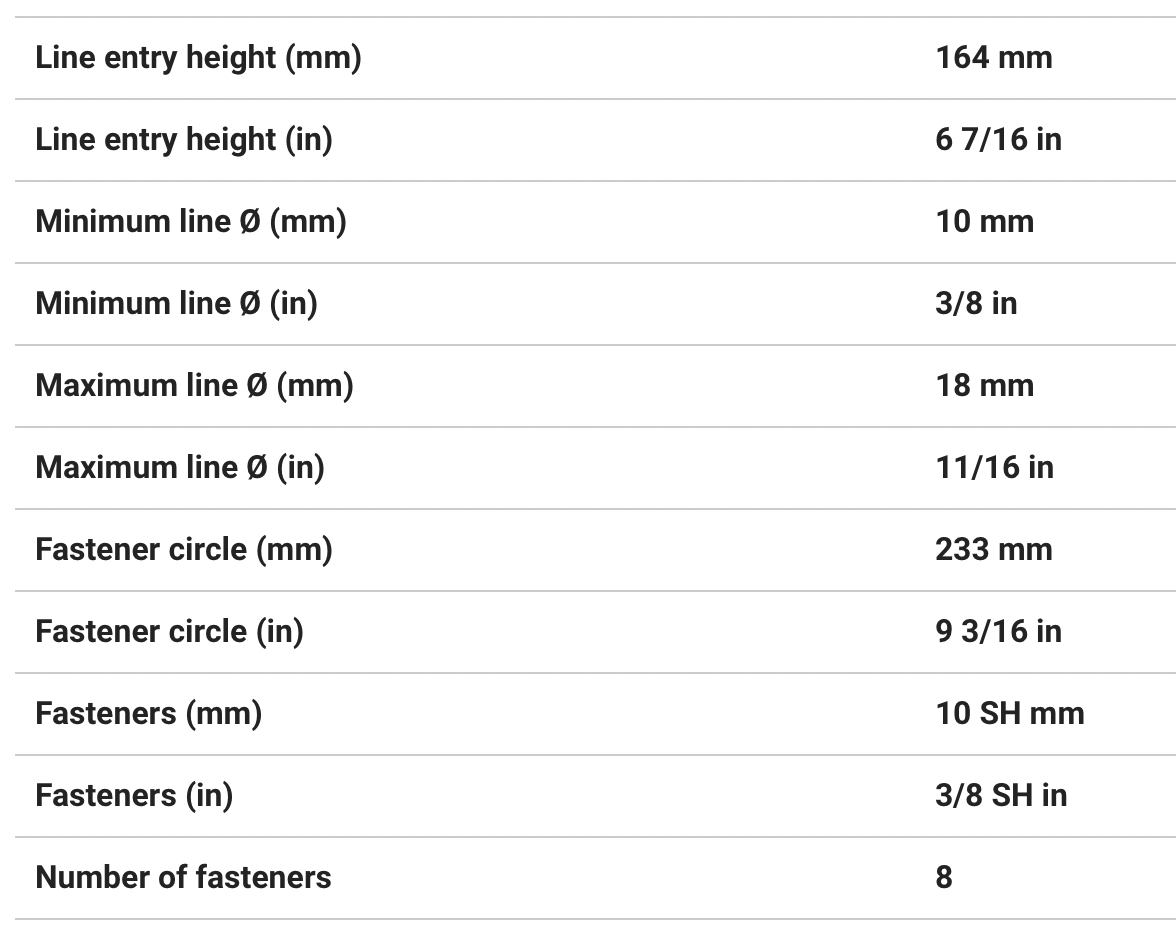This screenshot has width=1176, height=932.
Task: Select the 11/16 in value
Action: point(994,468)
